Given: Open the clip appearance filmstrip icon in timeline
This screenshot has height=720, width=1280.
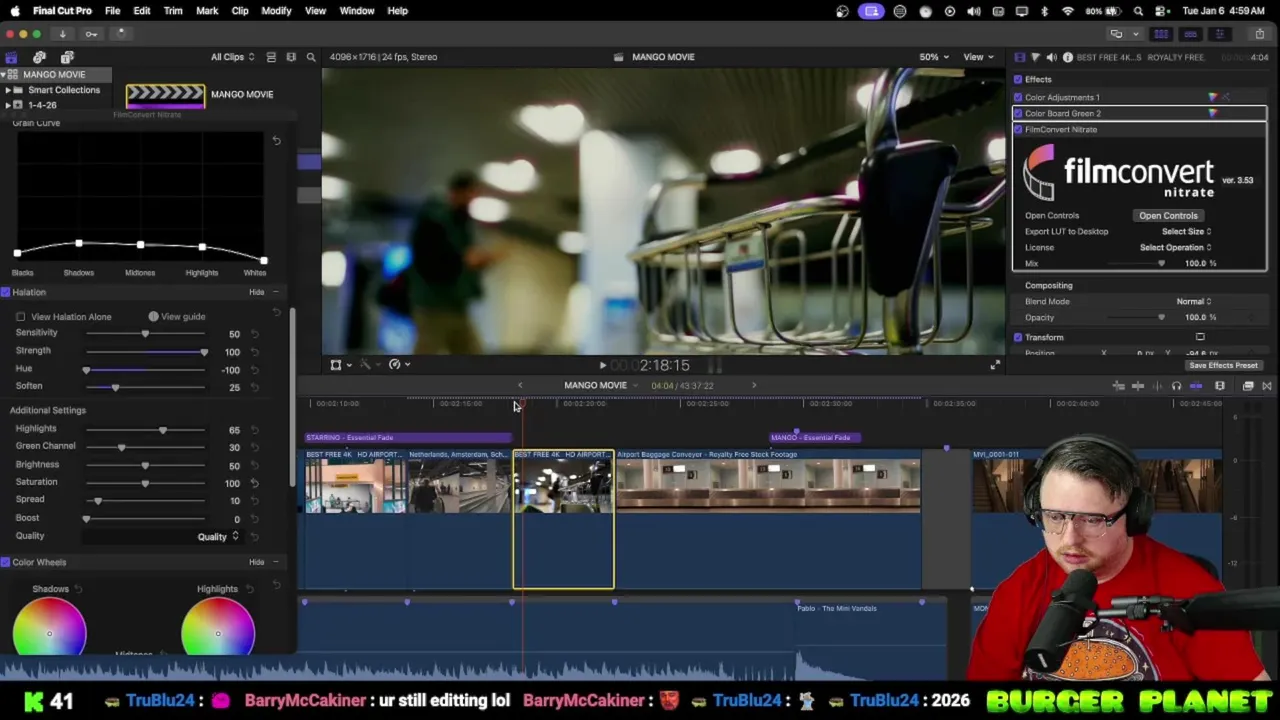Looking at the screenshot, I should point(1220,386).
